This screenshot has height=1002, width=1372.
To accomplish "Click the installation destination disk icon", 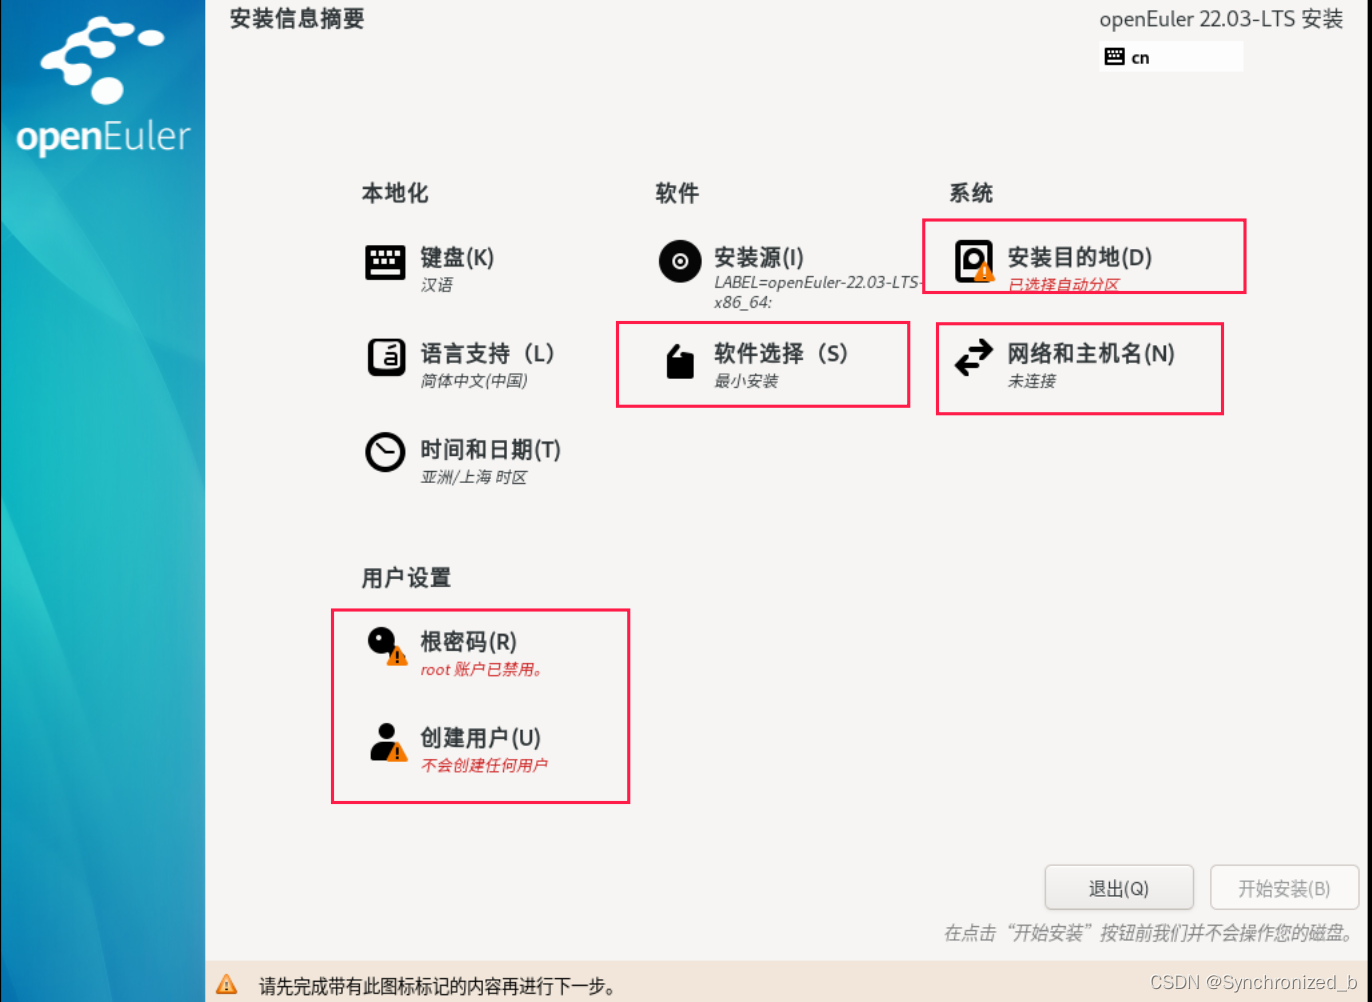I will coord(974,262).
